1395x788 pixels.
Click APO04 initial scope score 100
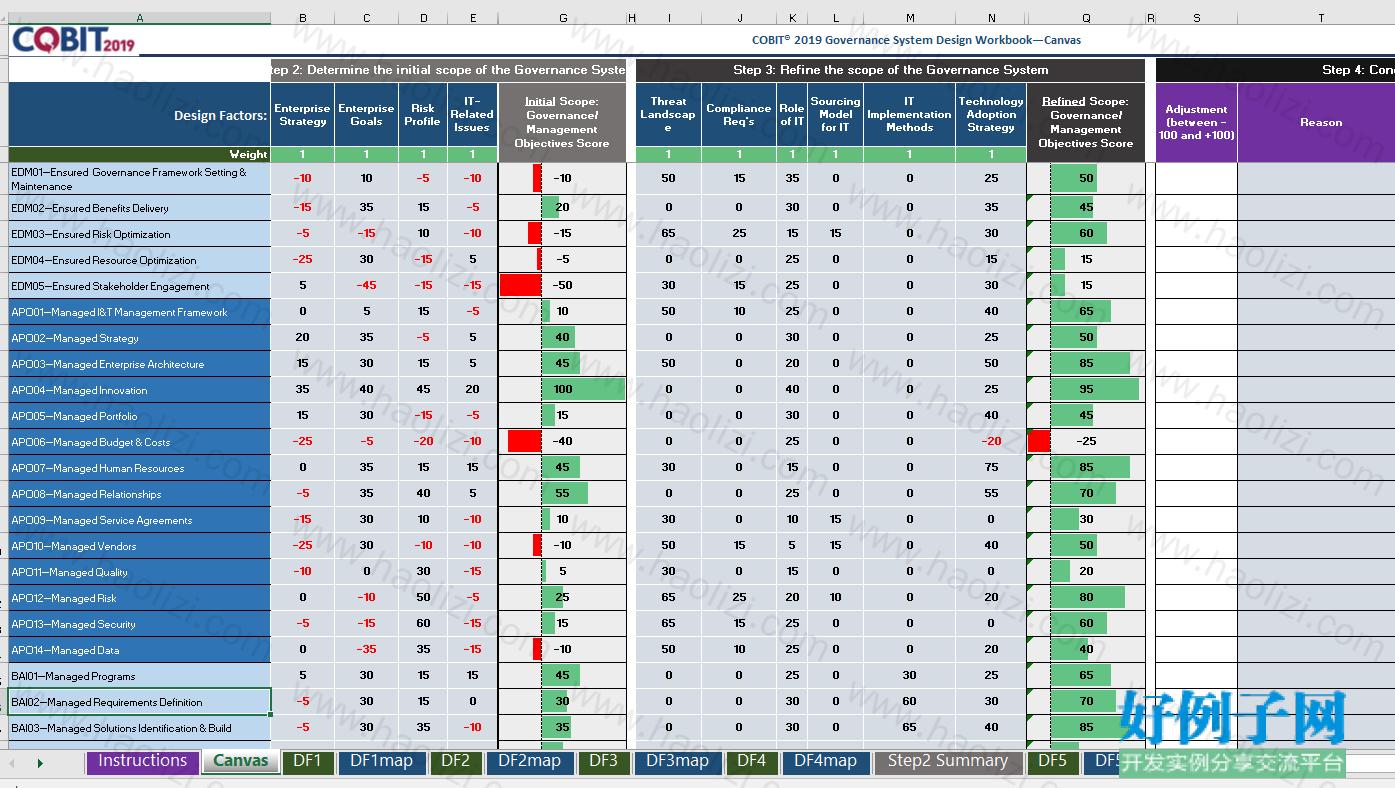562,390
